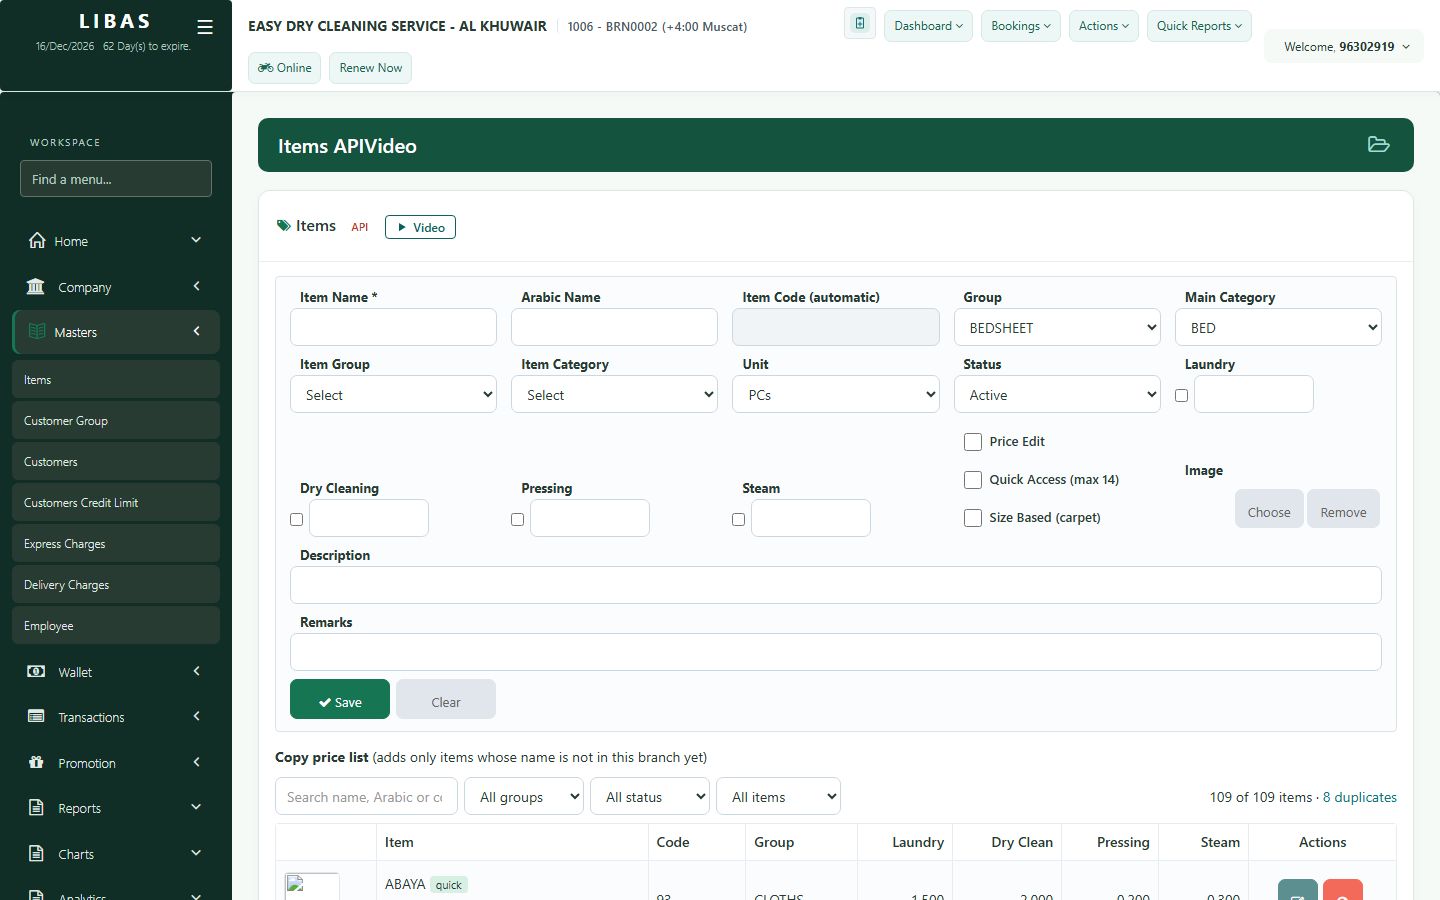Click the ABAYA item image thumbnail
The width and height of the screenshot is (1440, 900).
[312, 886]
